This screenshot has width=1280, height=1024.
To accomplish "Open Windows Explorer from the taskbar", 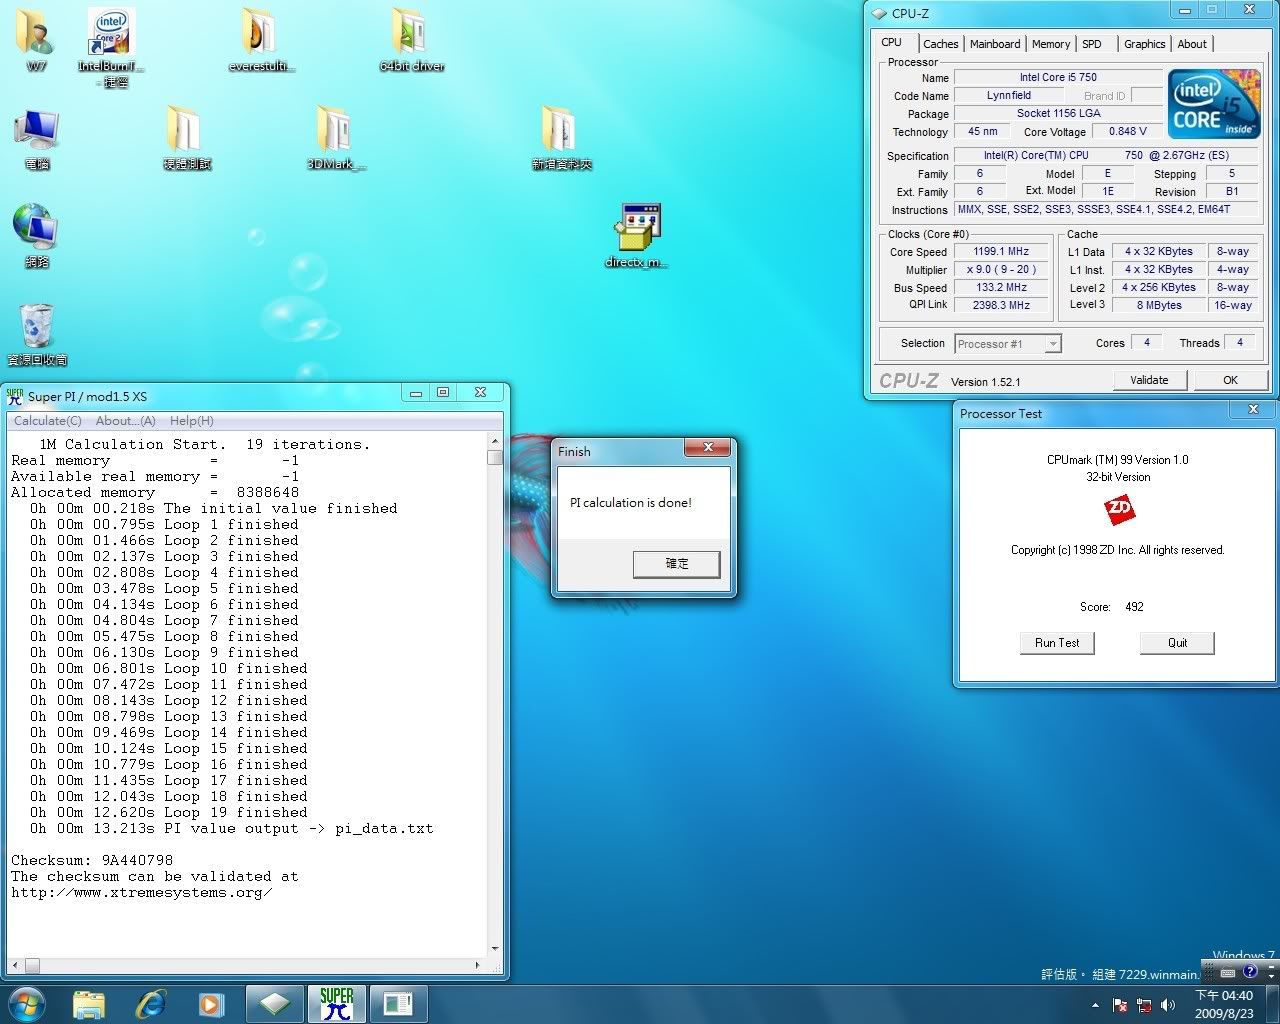I will [89, 1004].
